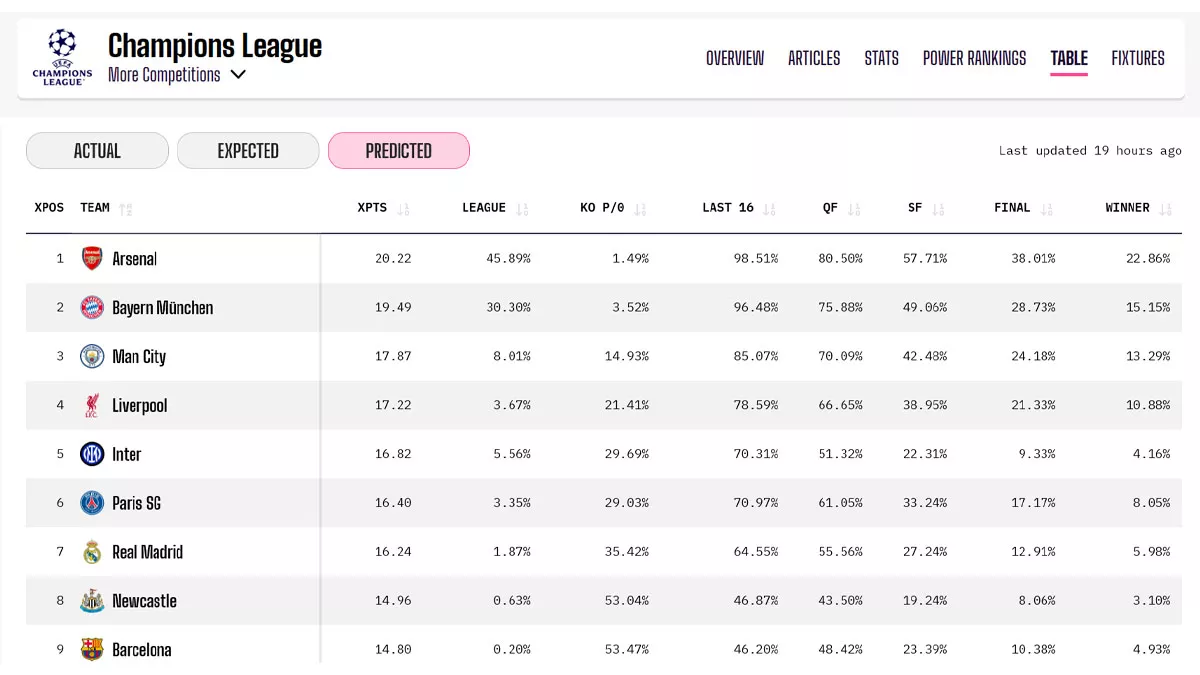Open the Barcelona team link
The image size is (1200, 675).
(x=141, y=650)
